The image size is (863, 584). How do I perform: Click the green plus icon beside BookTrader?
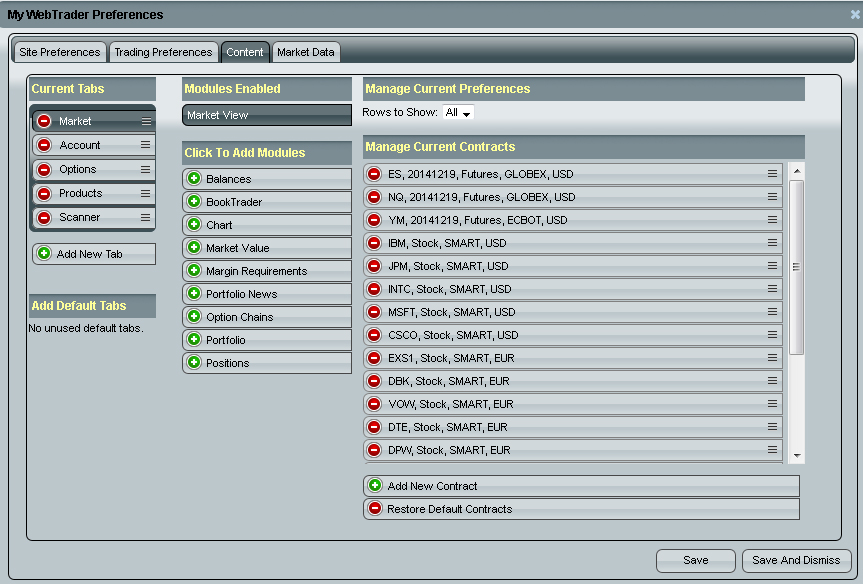pos(194,202)
